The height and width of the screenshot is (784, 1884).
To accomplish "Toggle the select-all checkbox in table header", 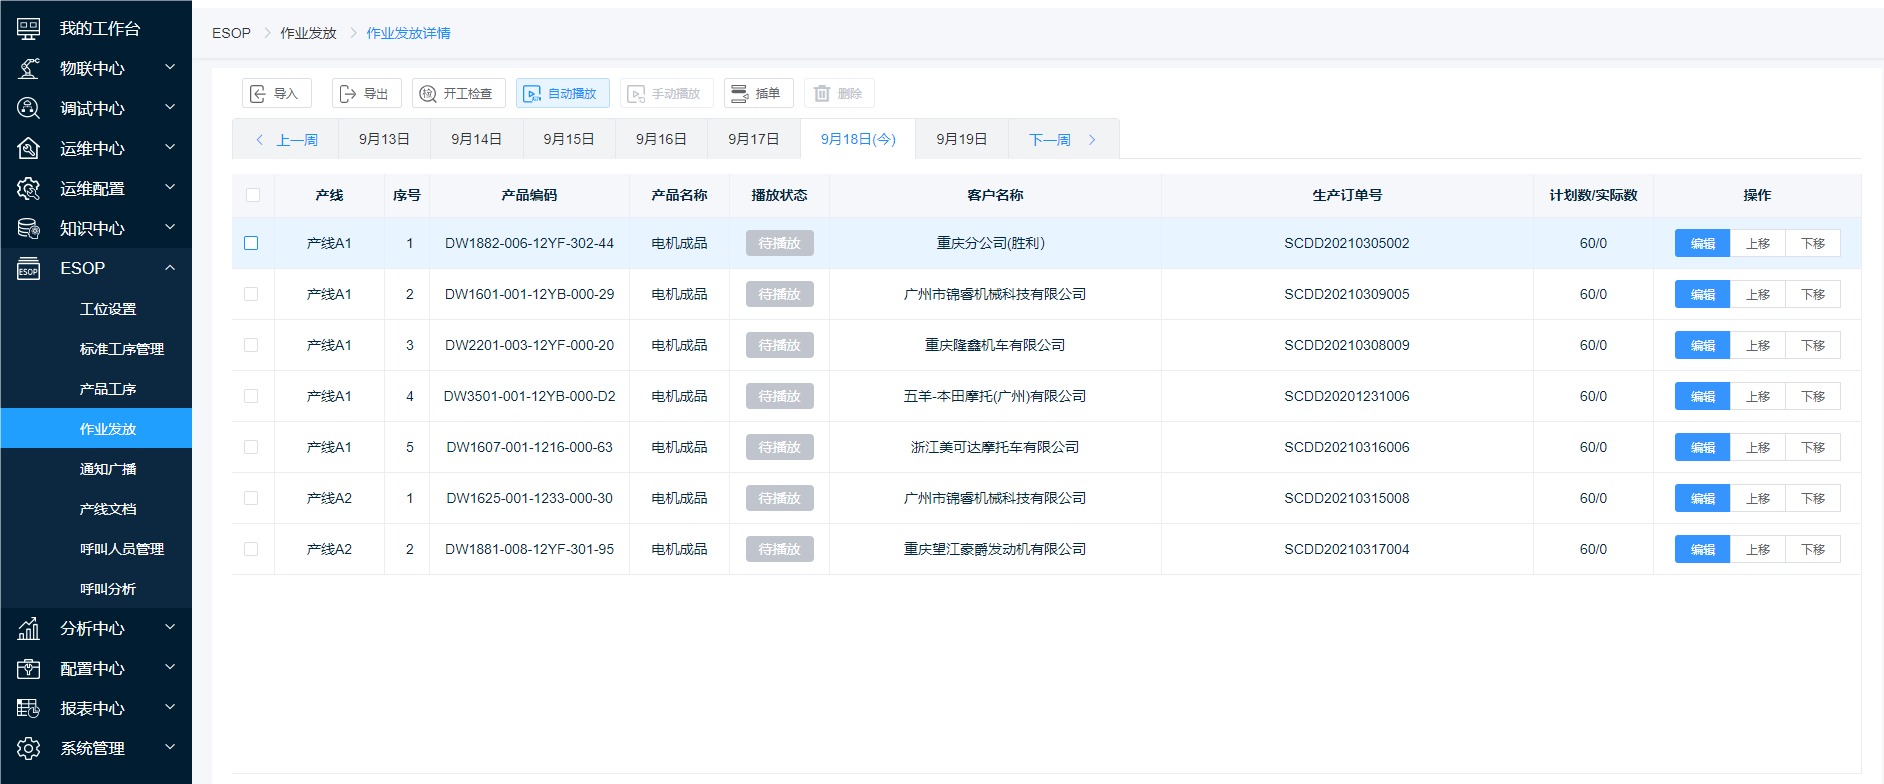I will (252, 195).
